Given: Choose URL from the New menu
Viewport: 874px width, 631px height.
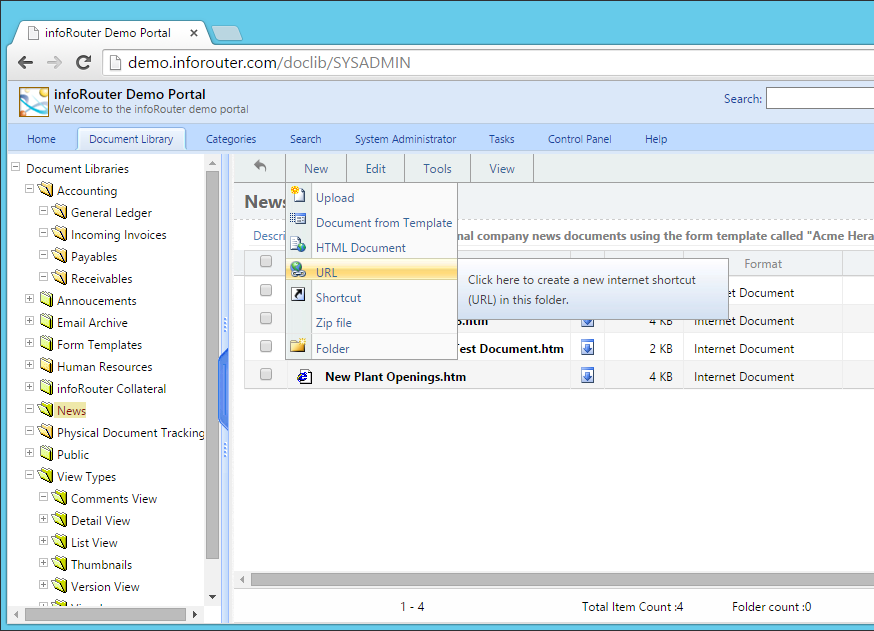Looking at the screenshot, I should tap(372, 272).
